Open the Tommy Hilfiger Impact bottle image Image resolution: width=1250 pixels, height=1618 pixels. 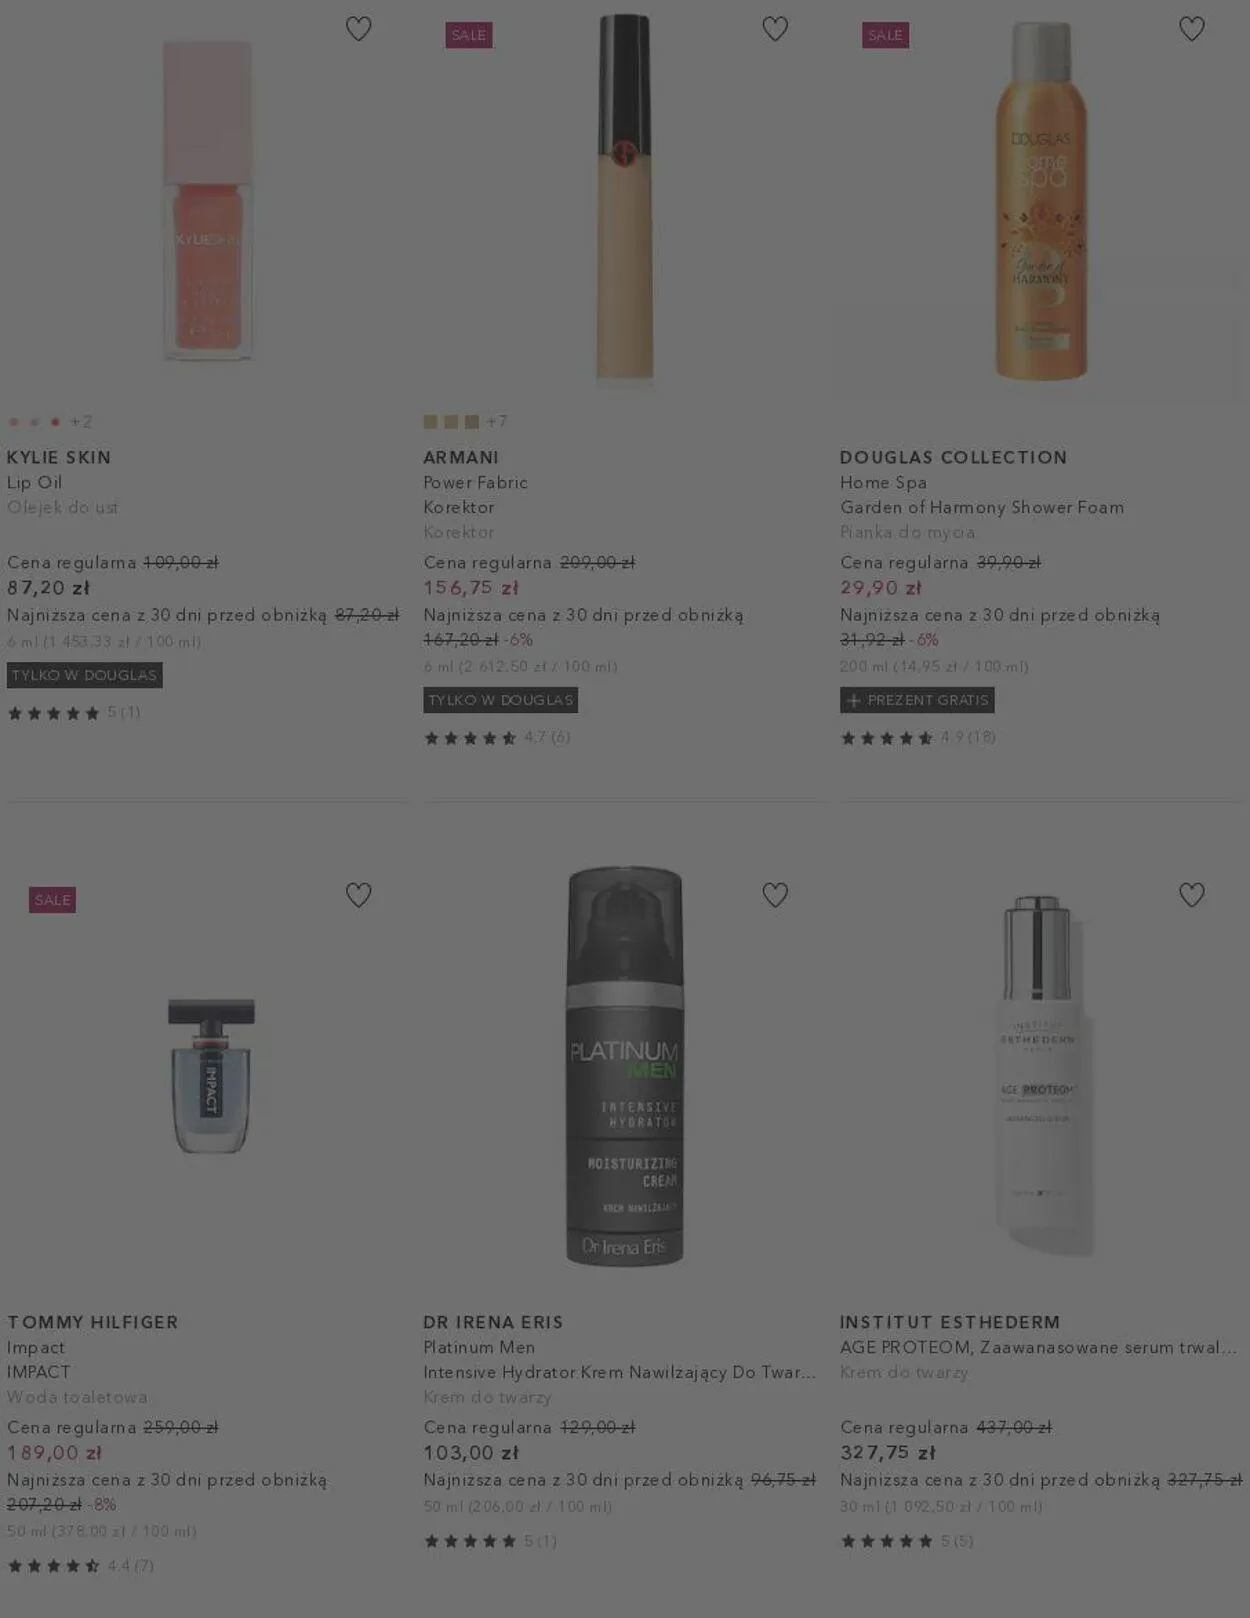[211, 1075]
